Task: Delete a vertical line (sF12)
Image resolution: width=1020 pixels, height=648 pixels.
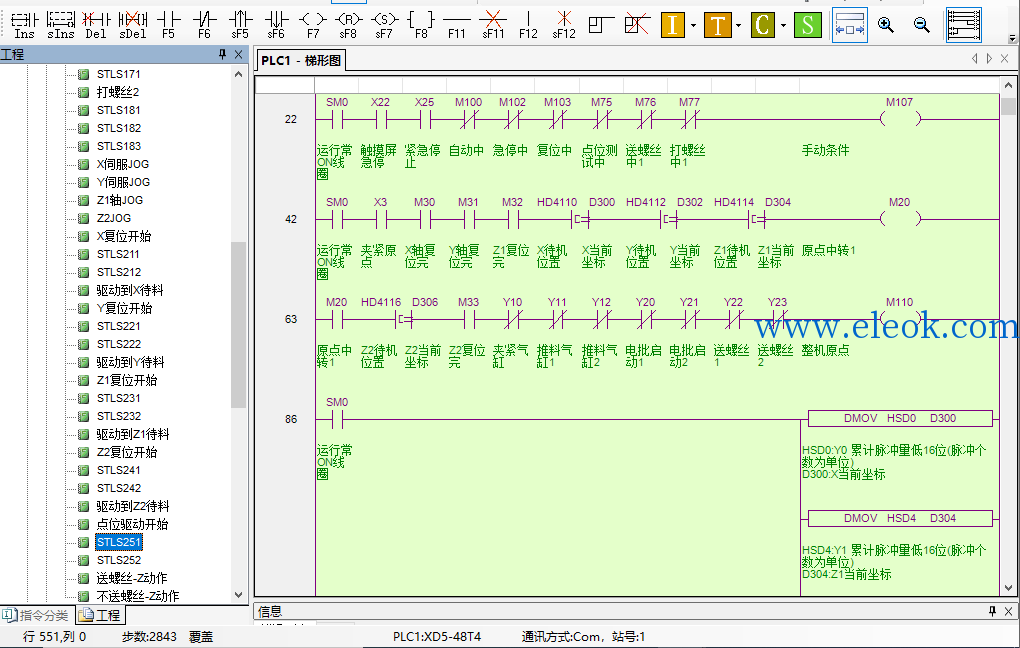Action: [564, 25]
